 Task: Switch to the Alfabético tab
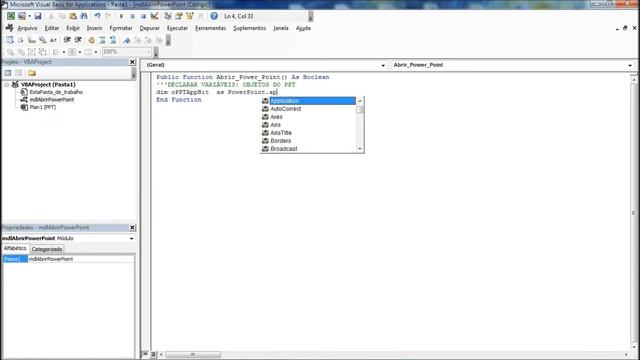pyautogui.click(x=15, y=248)
